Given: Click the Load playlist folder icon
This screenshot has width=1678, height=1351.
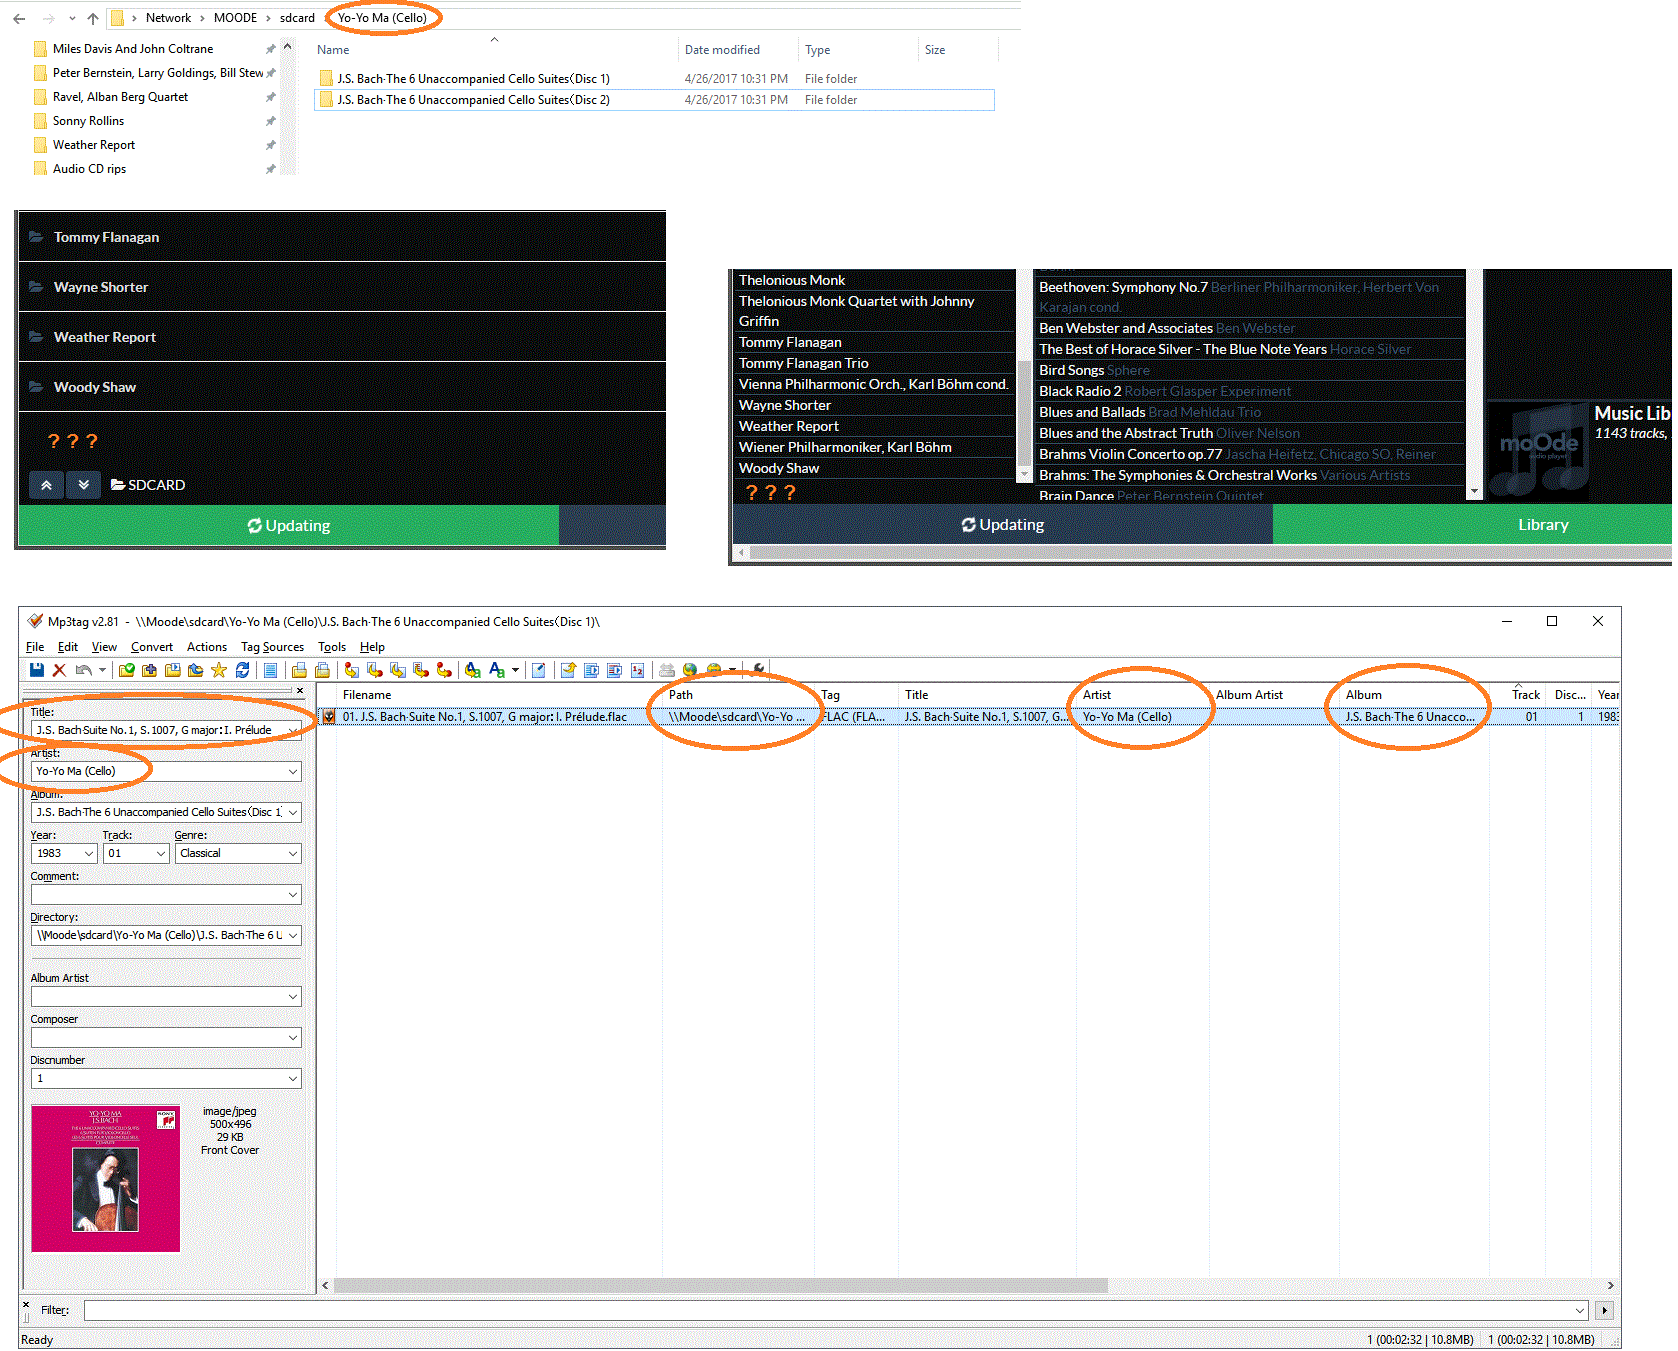Looking at the screenshot, I should pos(173,670).
